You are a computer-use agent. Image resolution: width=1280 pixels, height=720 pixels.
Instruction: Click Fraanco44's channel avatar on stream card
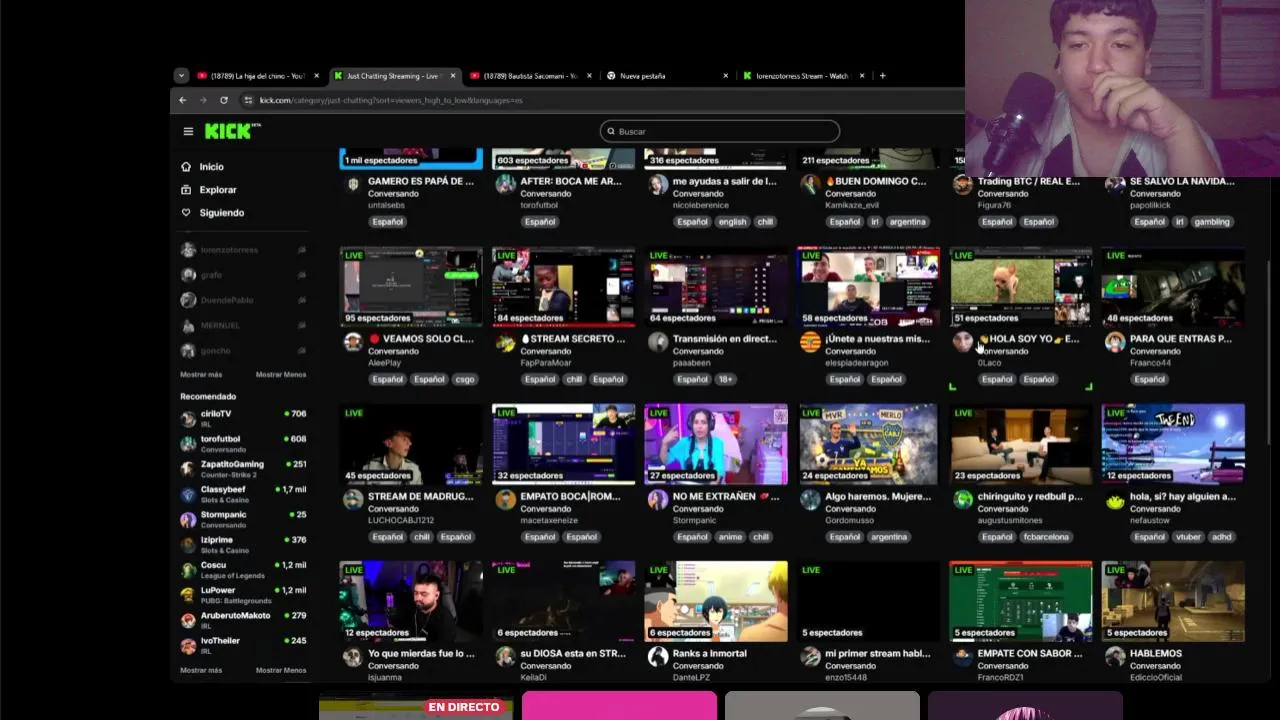point(1115,342)
